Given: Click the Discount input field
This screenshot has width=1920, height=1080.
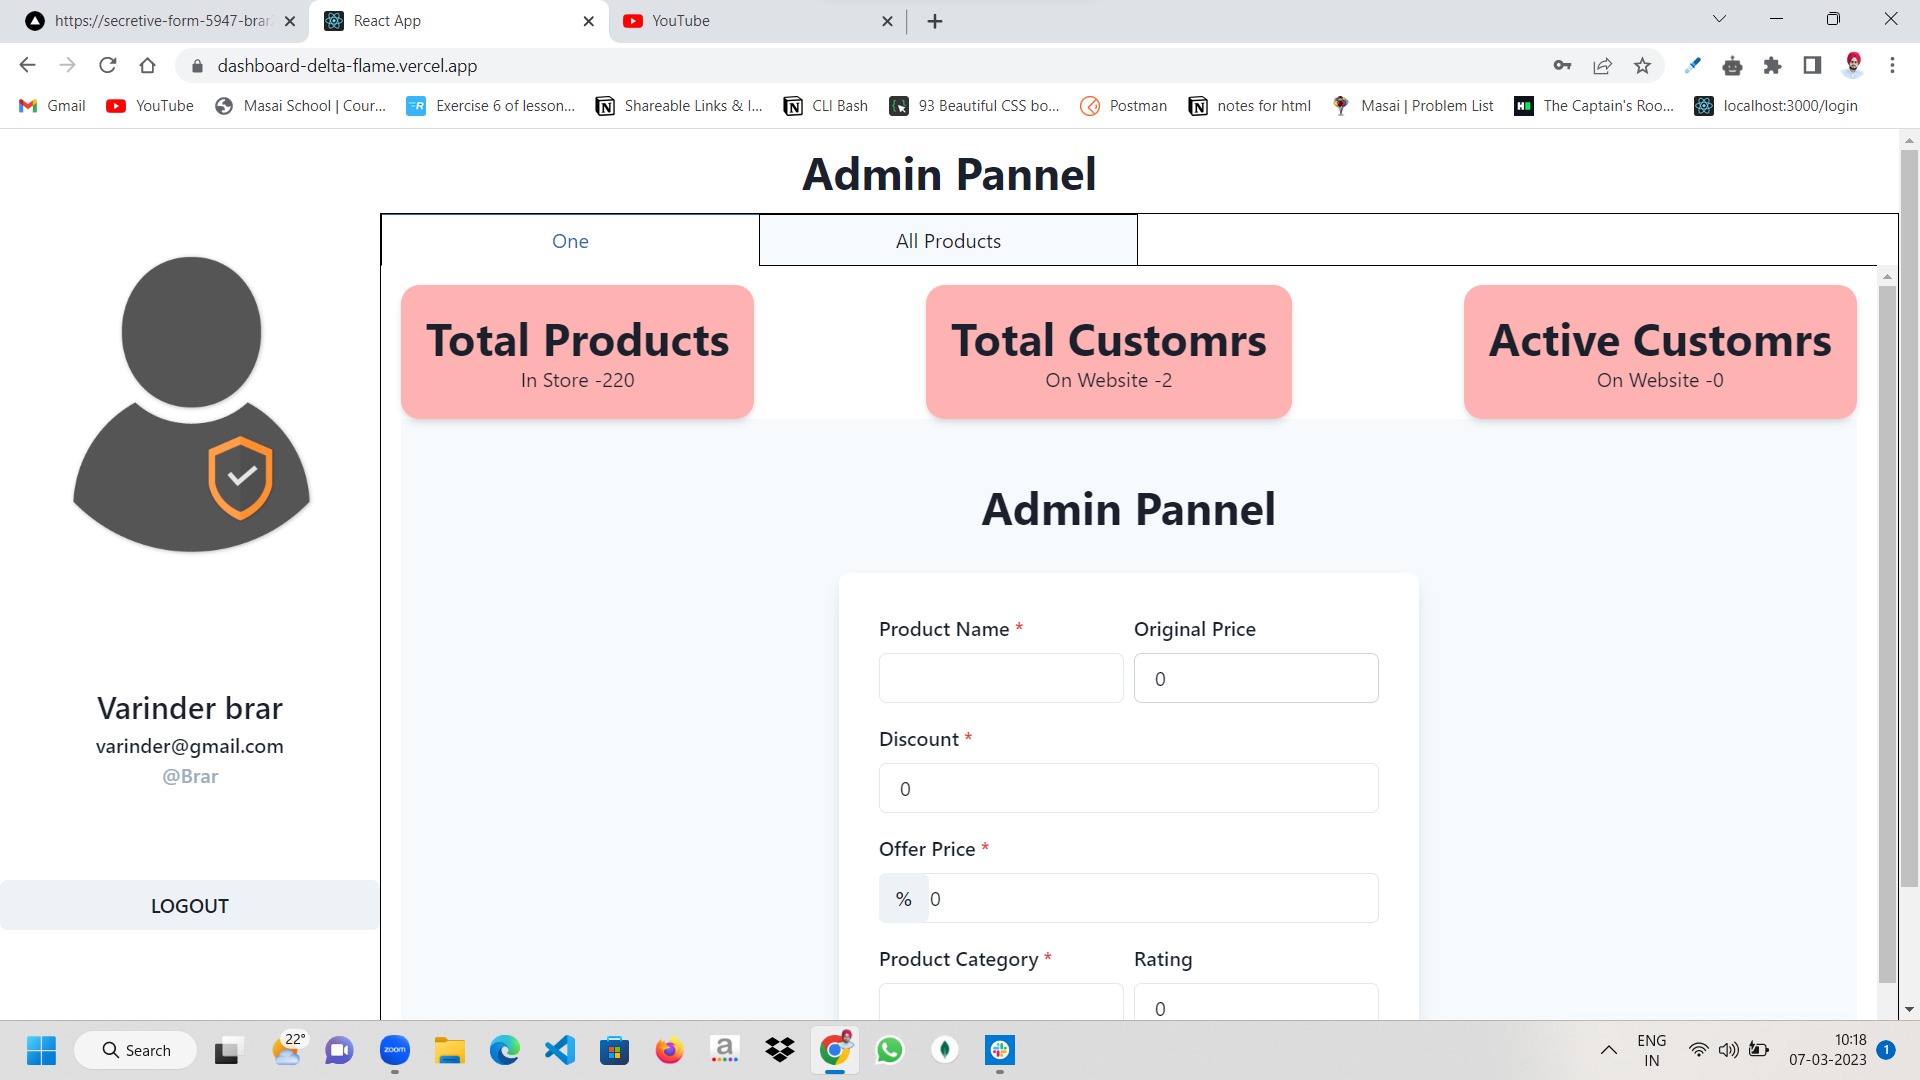Looking at the screenshot, I should (x=1128, y=788).
